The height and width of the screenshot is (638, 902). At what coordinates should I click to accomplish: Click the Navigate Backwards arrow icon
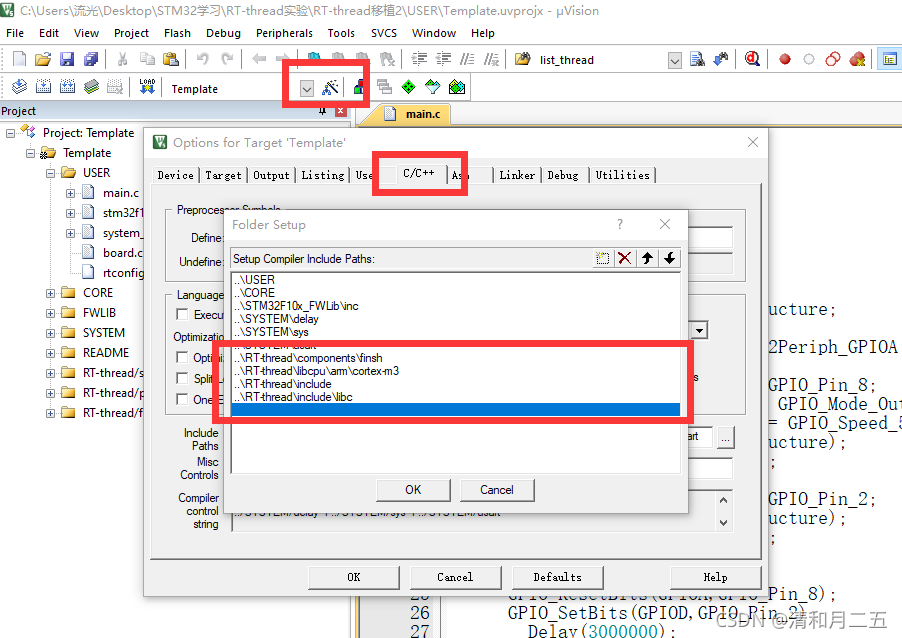point(259,59)
